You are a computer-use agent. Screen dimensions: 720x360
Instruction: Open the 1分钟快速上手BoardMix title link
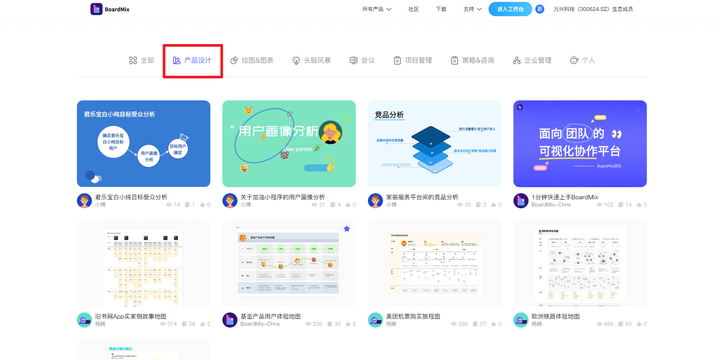[565, 197]
